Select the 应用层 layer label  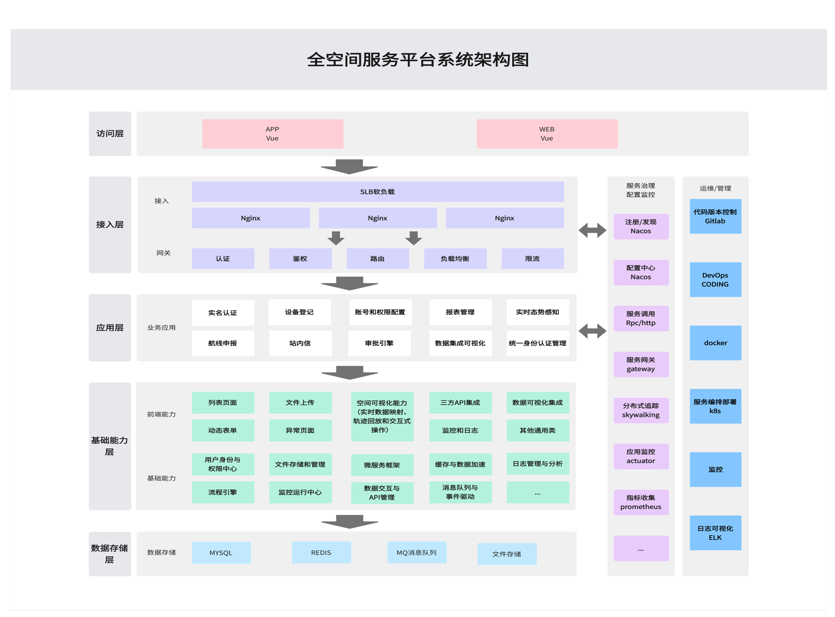[x=110, y=328]
